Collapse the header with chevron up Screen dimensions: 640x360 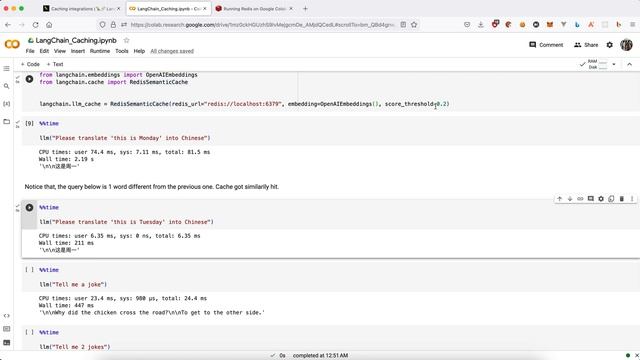click(629, 64)
